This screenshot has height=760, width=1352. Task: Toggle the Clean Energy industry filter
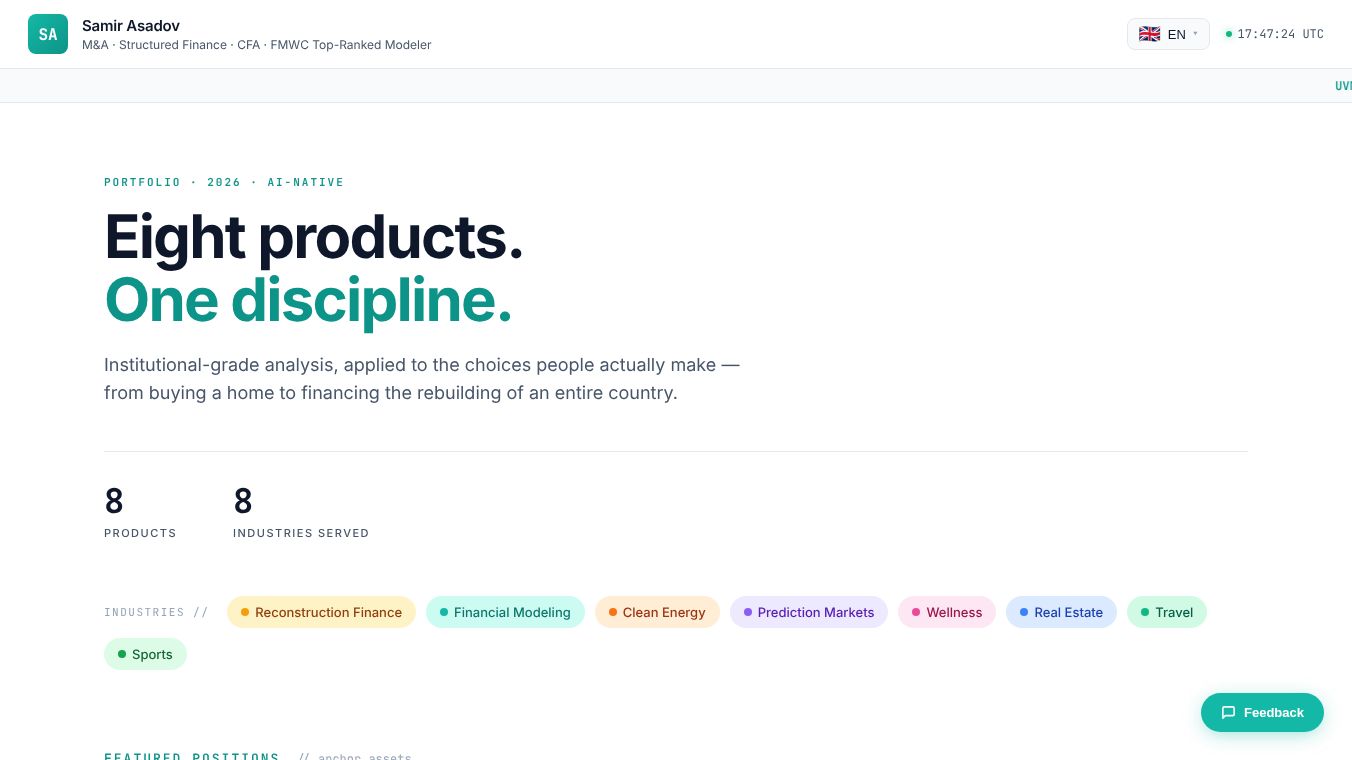coord(657,612)
